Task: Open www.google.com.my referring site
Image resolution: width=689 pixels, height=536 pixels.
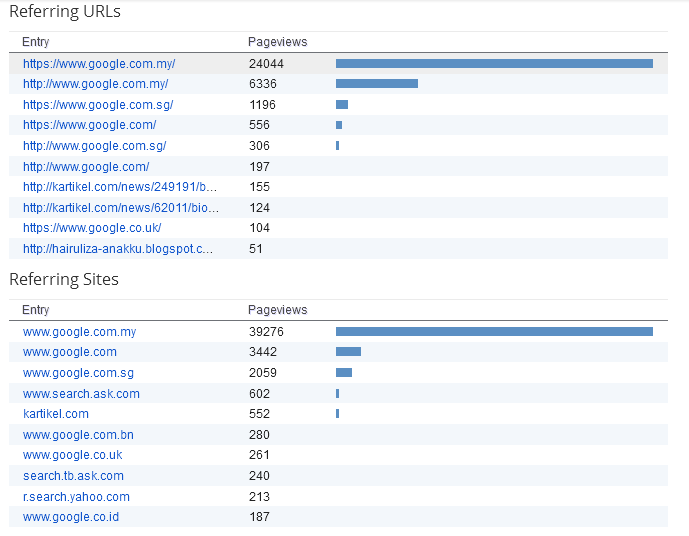Action: (x=80, y=332)
